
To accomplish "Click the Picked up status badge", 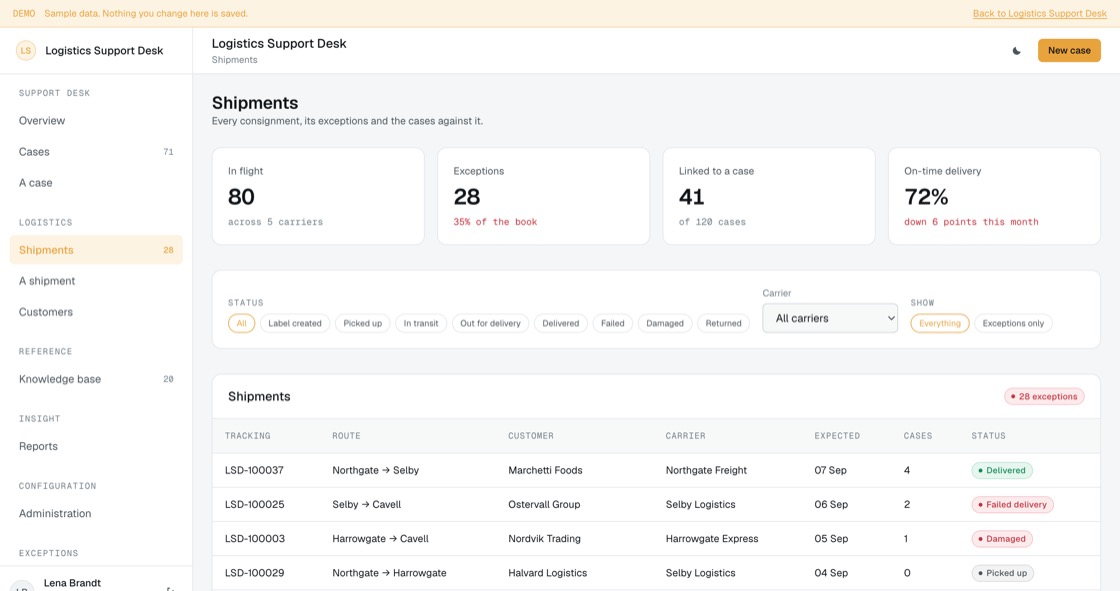I will click(1002, 573).
